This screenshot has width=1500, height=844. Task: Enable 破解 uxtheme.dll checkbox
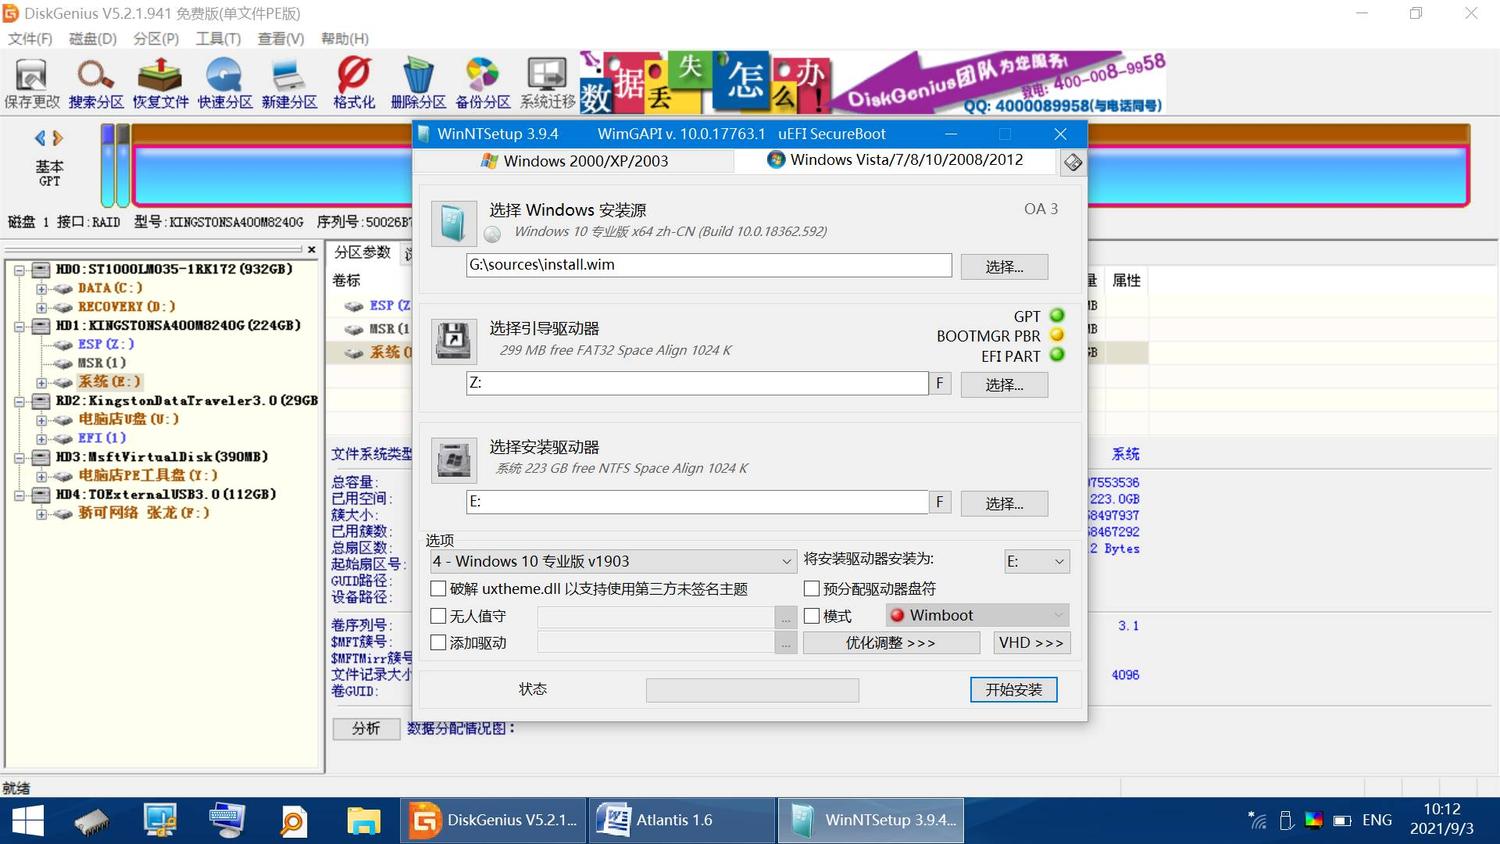coord(438,588)
